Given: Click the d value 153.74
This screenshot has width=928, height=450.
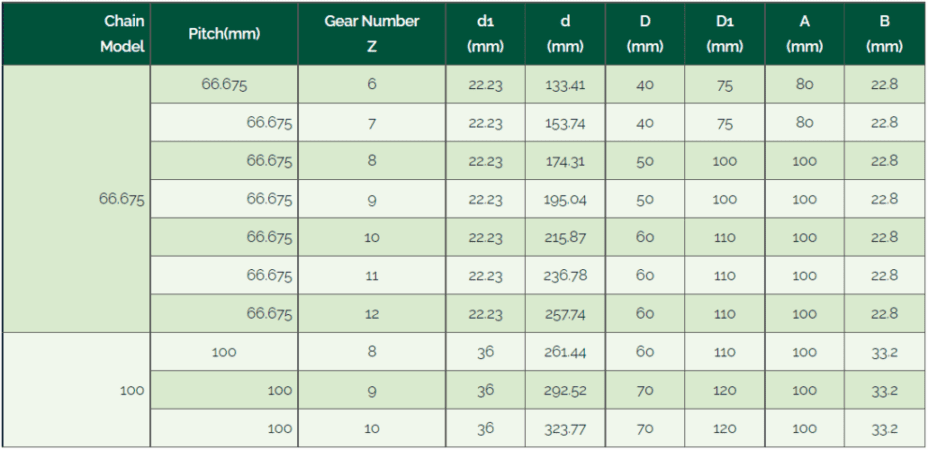Looking at the screenshot, I should [x=565, y=123].
